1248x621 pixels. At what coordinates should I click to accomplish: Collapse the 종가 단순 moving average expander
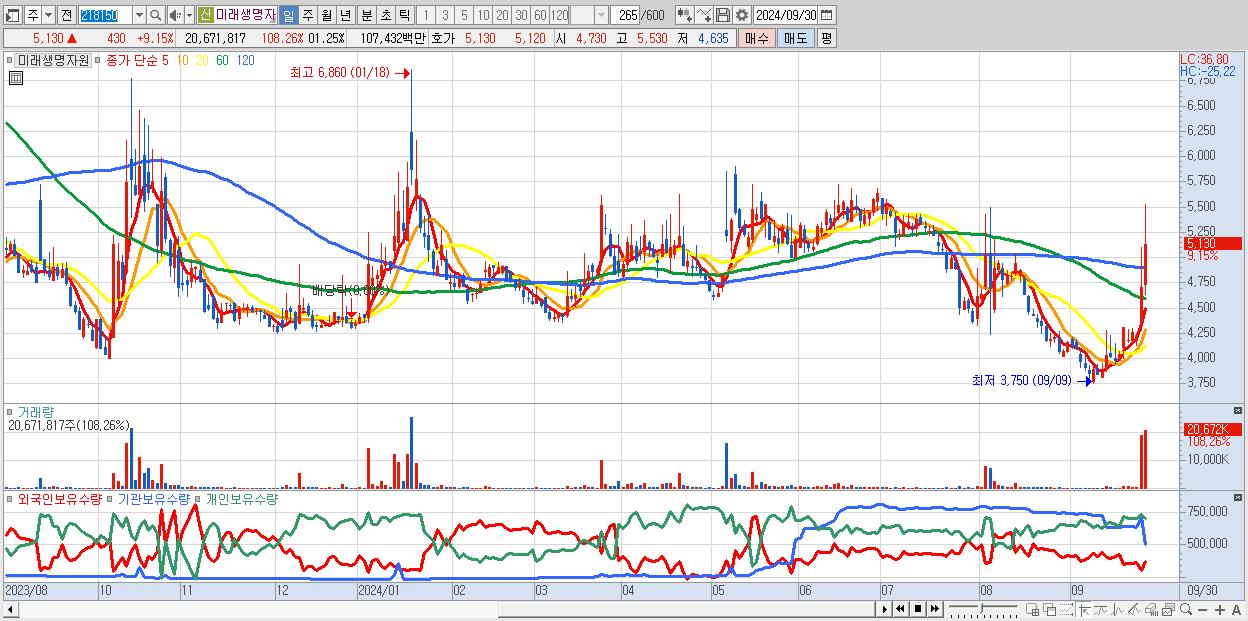(x=98, y=61)
